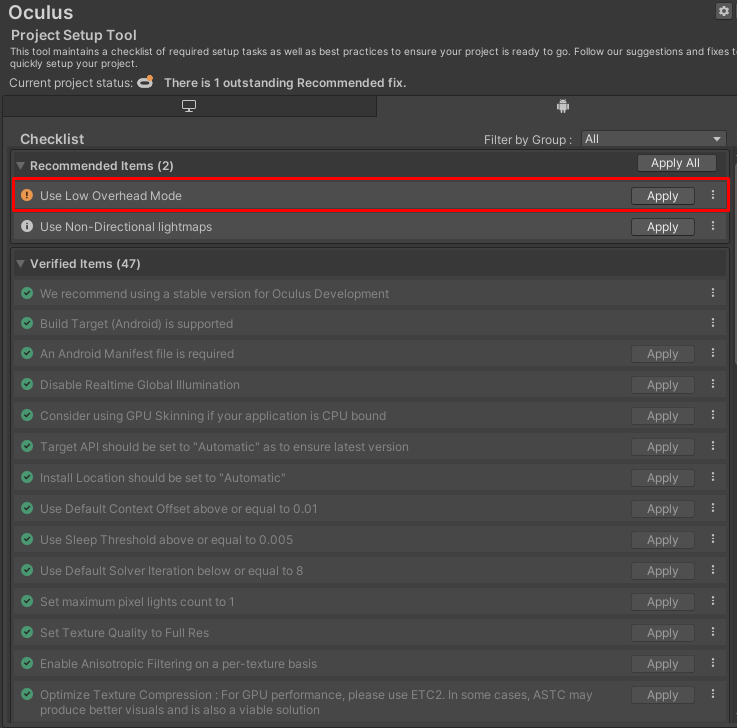Apply Use Non-Directional lightmaps fix

point(662,227)
